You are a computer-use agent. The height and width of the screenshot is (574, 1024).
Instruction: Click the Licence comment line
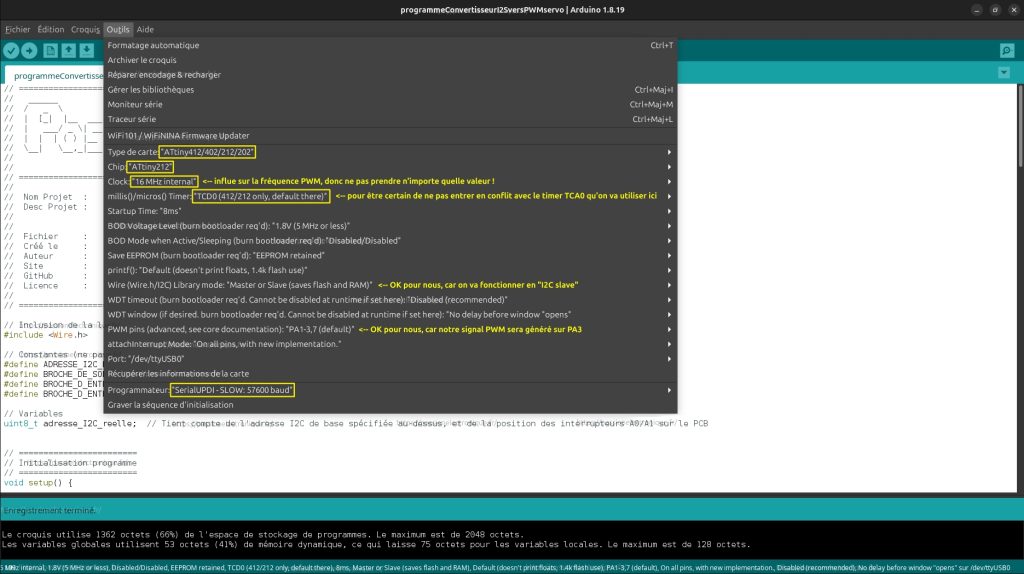[x=46, y=285]
